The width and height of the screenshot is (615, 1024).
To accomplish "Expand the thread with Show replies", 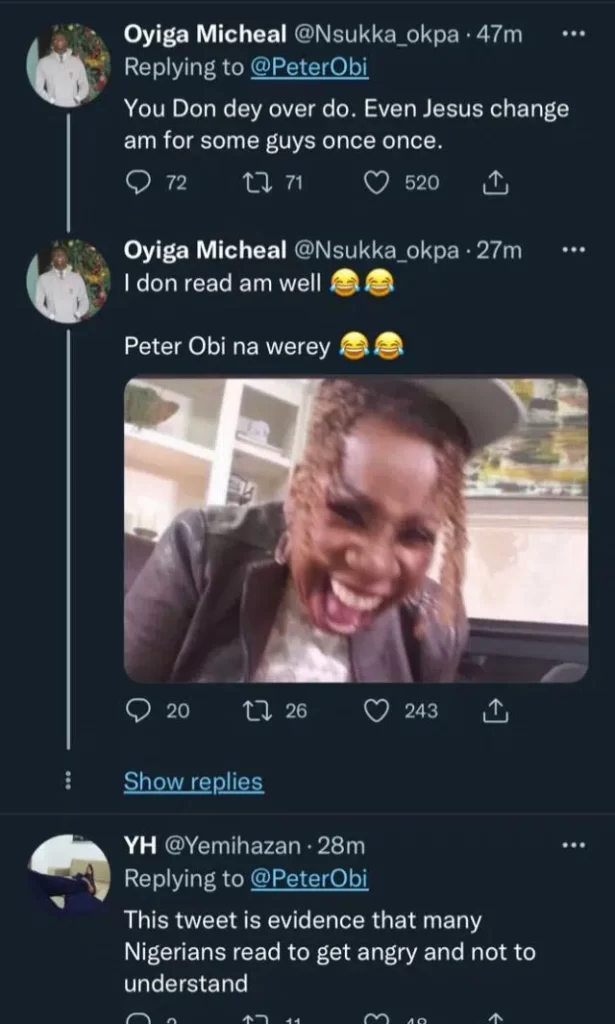I will pyautogui.click(x=193, y=782).
